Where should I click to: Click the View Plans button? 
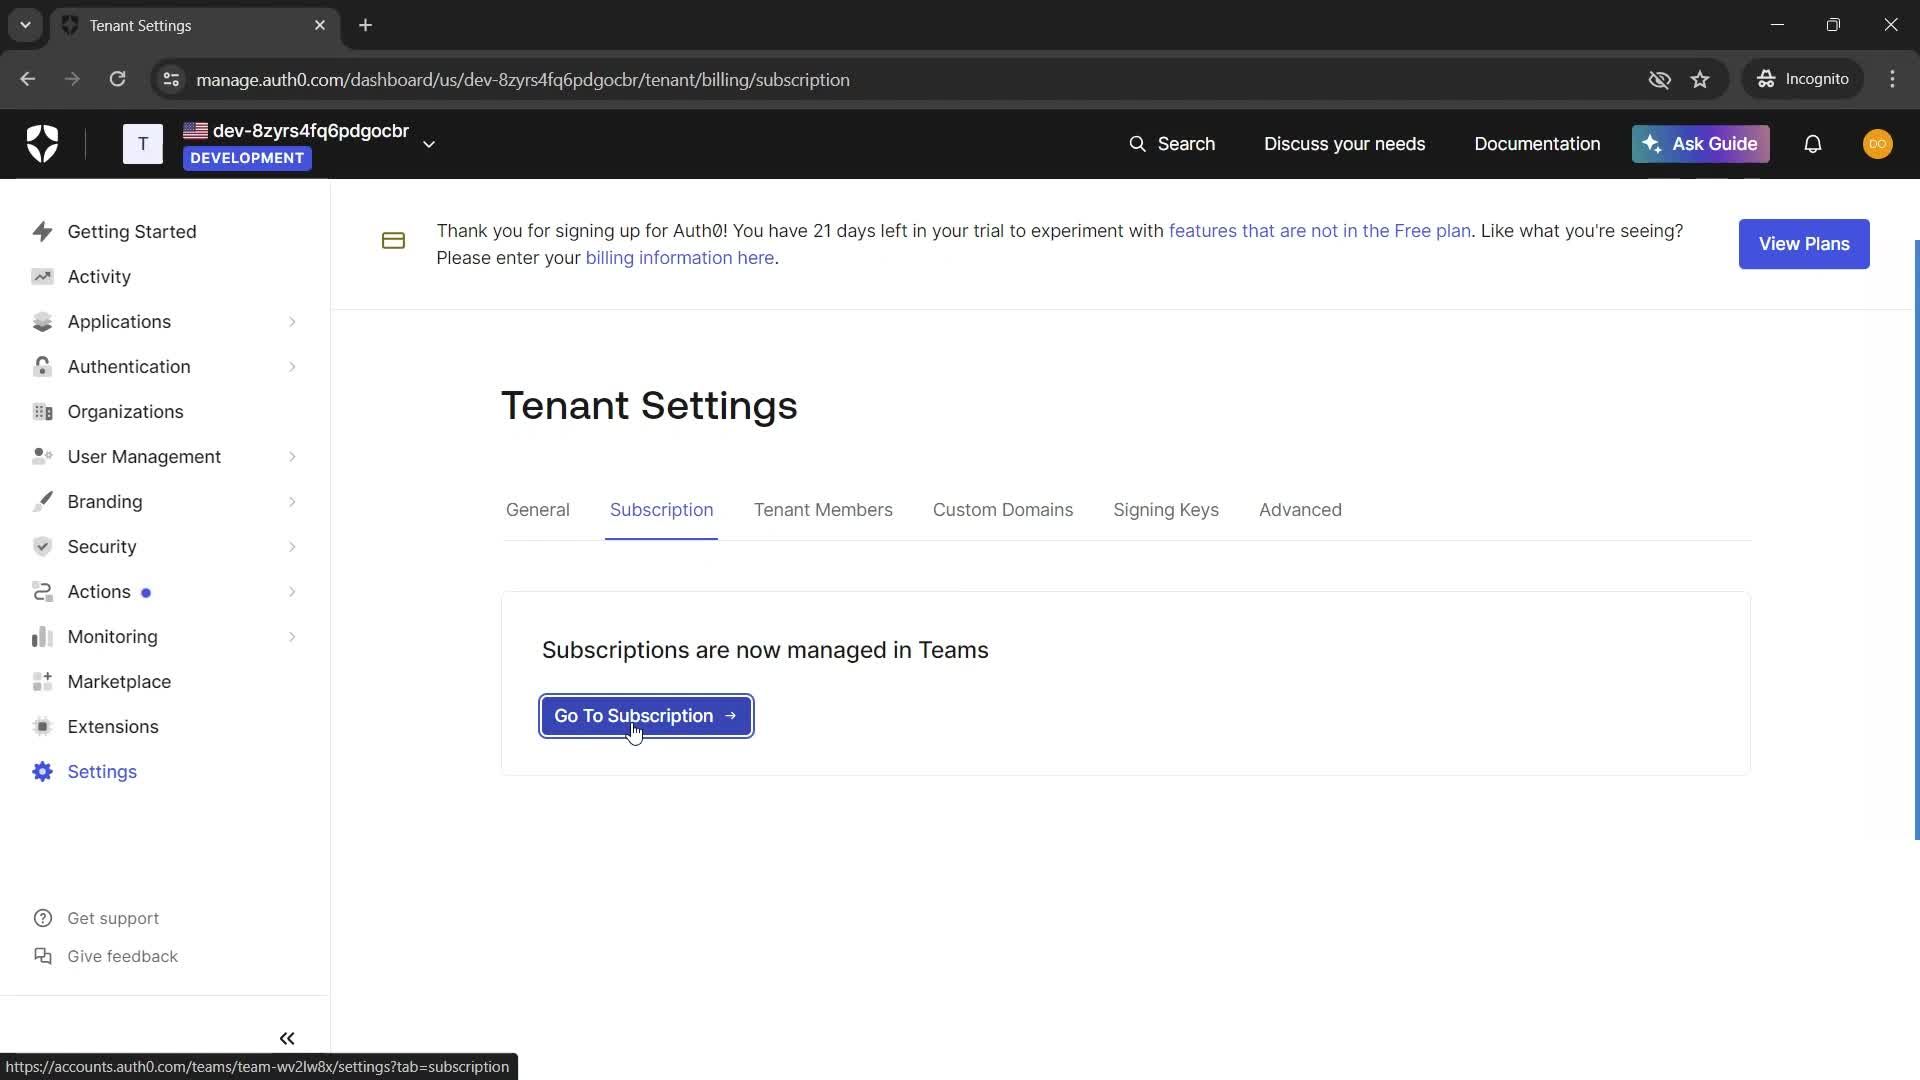point(1803,244)
